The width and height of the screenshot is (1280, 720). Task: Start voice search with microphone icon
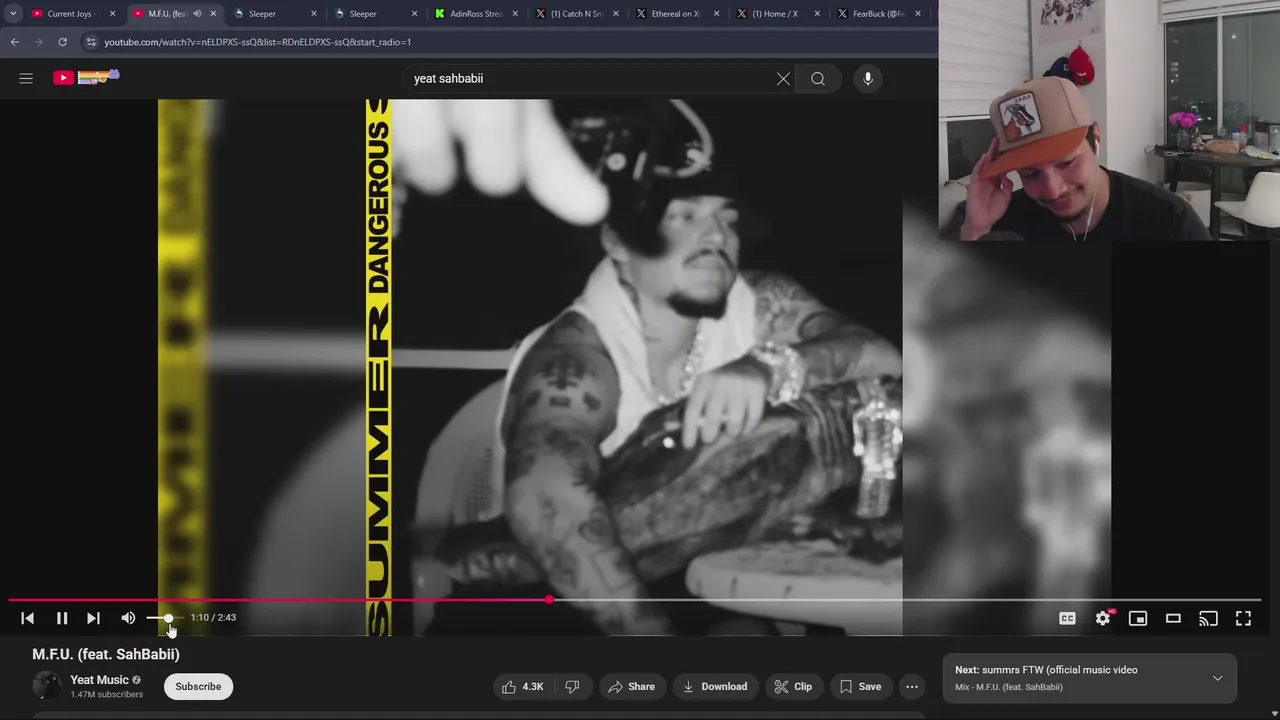(x=868, y=79)
